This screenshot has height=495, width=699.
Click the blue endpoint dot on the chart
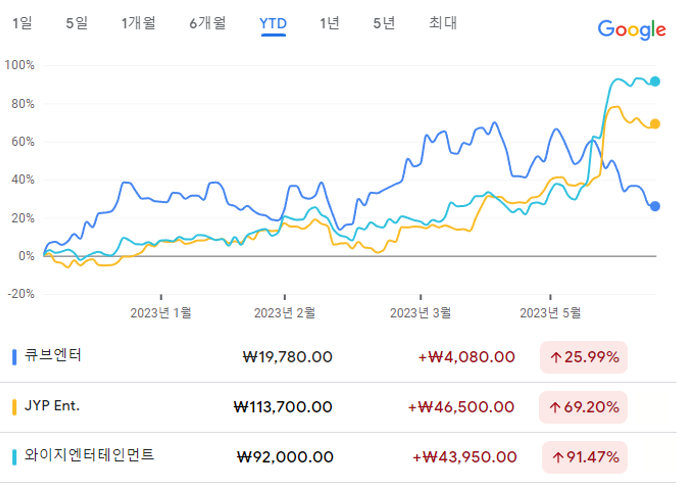pyautogui.click(x=655, y=206)
